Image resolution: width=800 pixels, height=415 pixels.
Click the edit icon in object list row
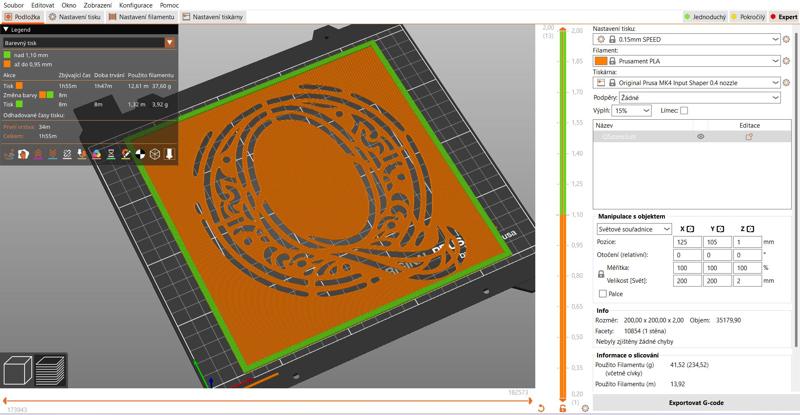[x=749, y=137]
